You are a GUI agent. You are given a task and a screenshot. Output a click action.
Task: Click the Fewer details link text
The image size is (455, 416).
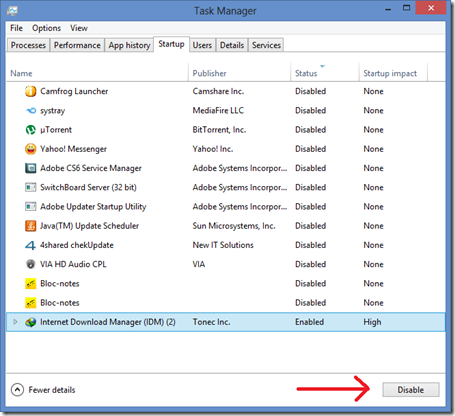[x=52, y=390]
